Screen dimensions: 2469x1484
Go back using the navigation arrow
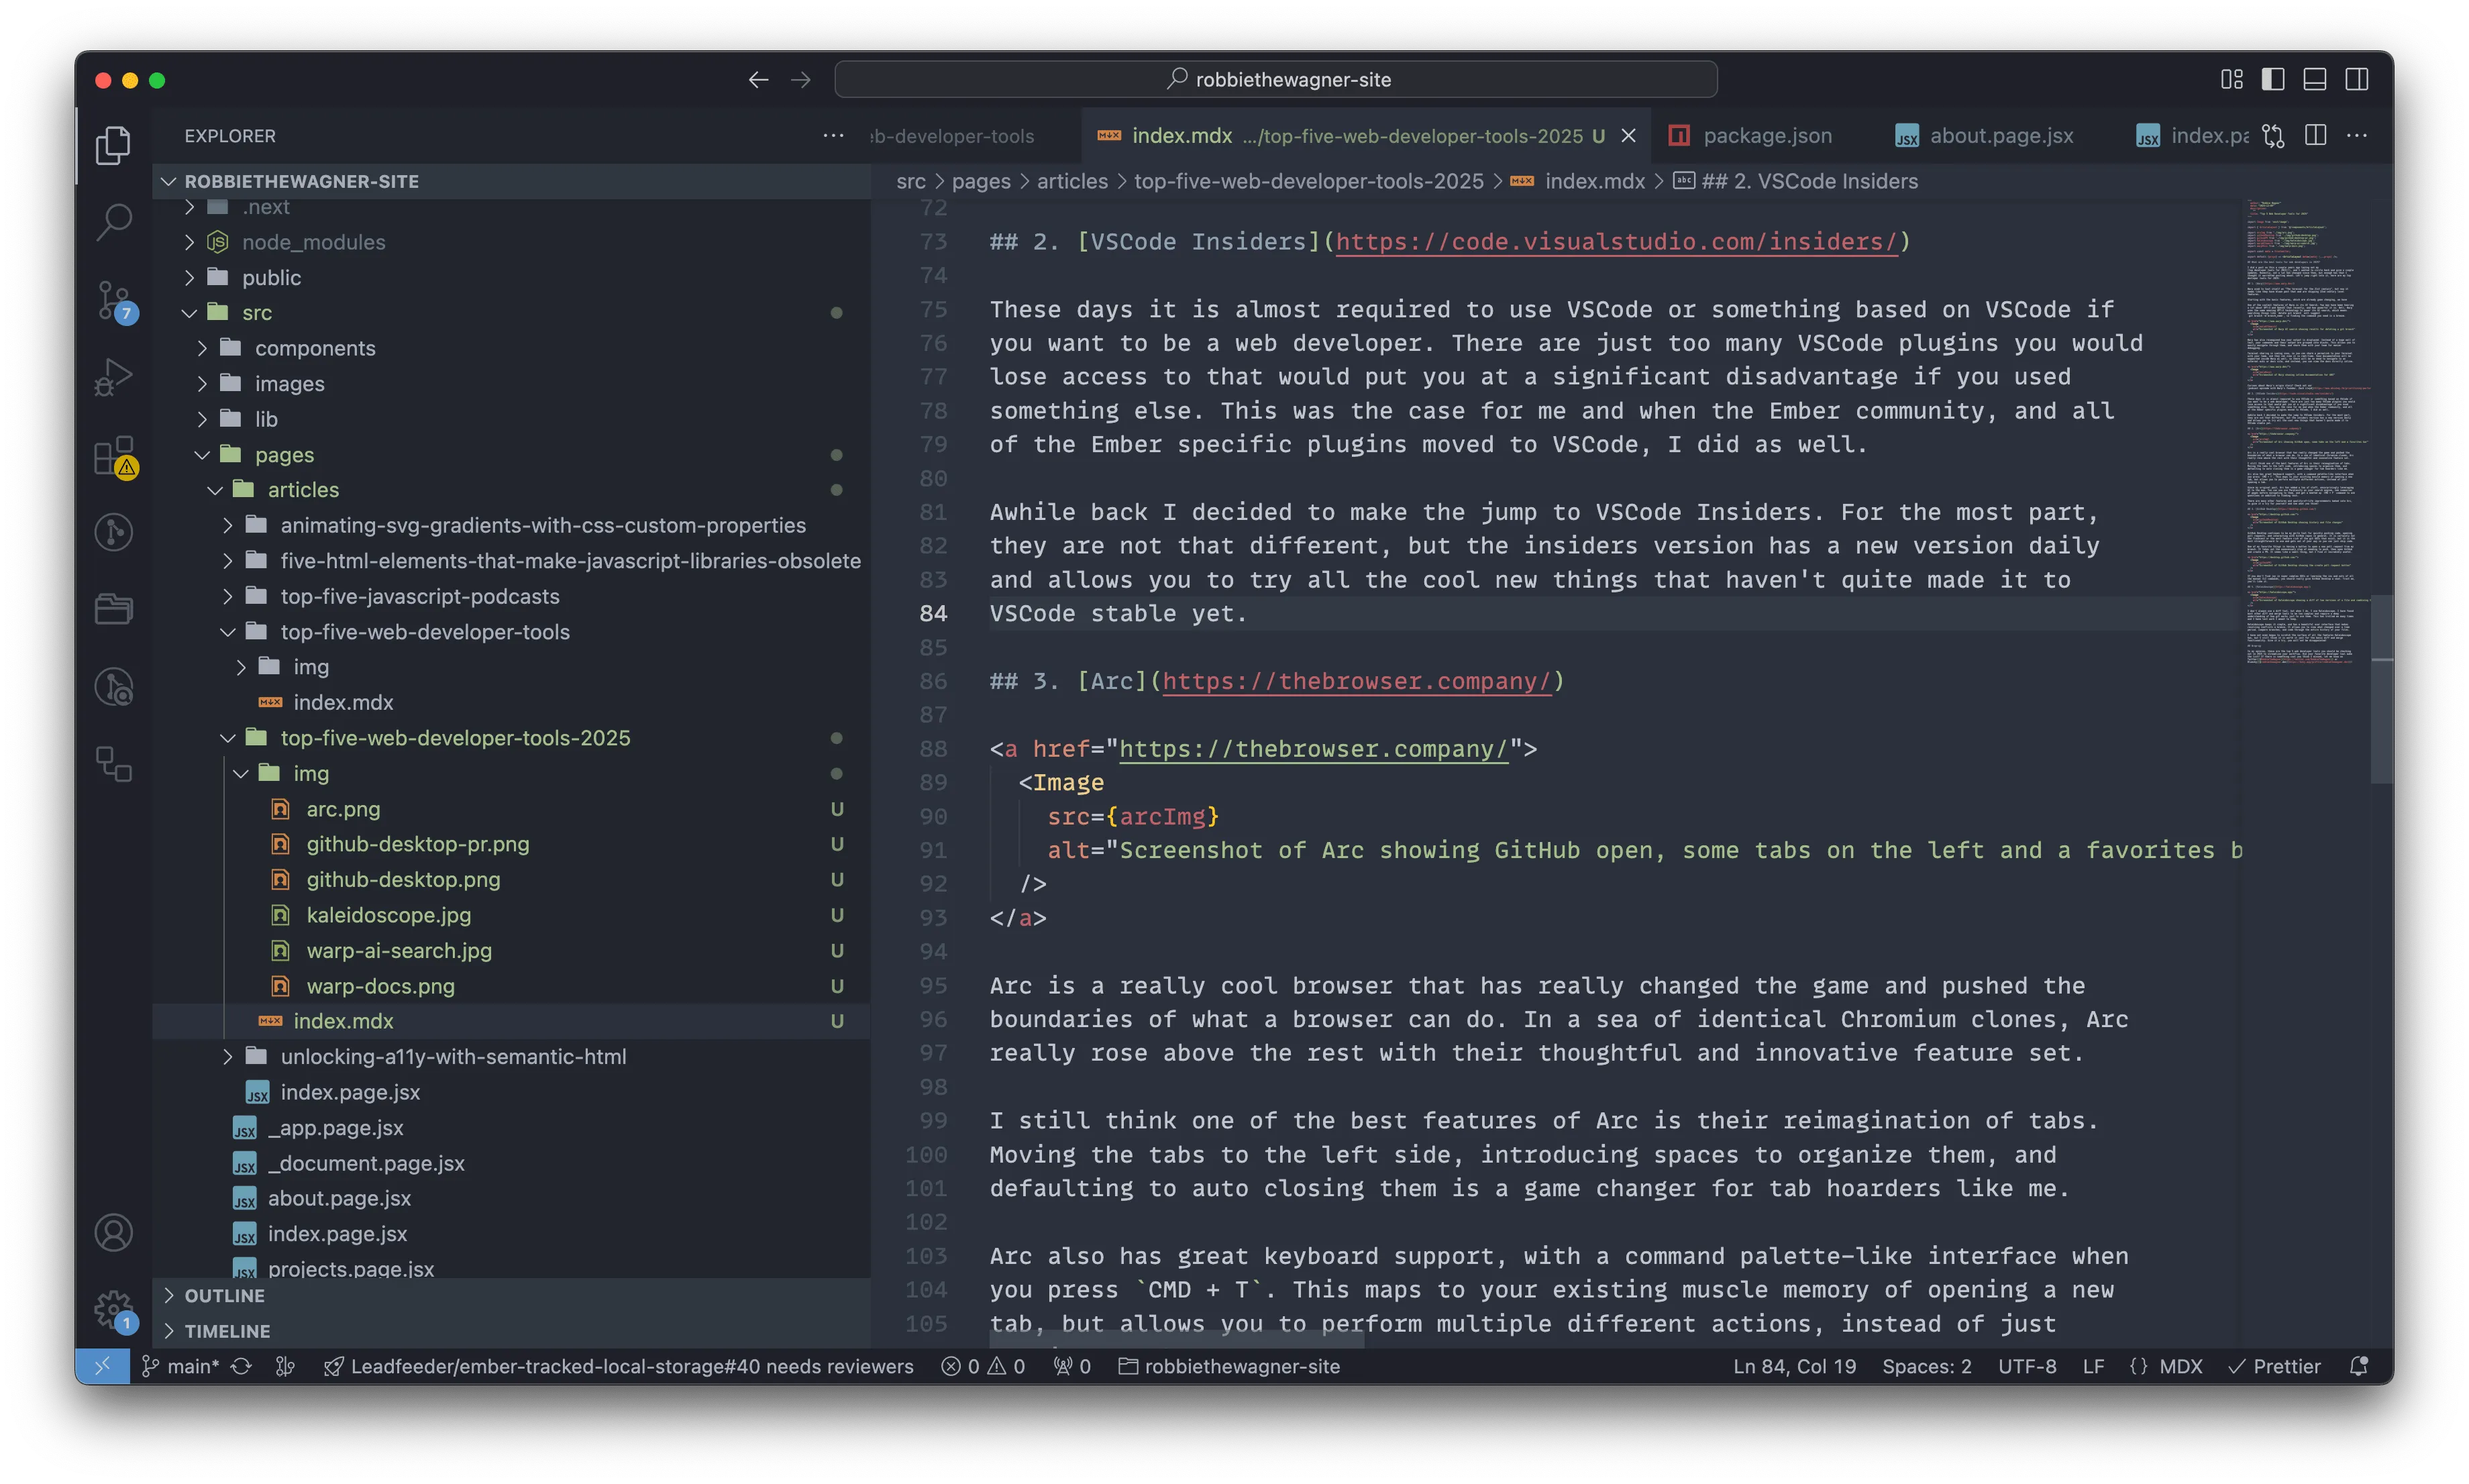pos(758,79)
